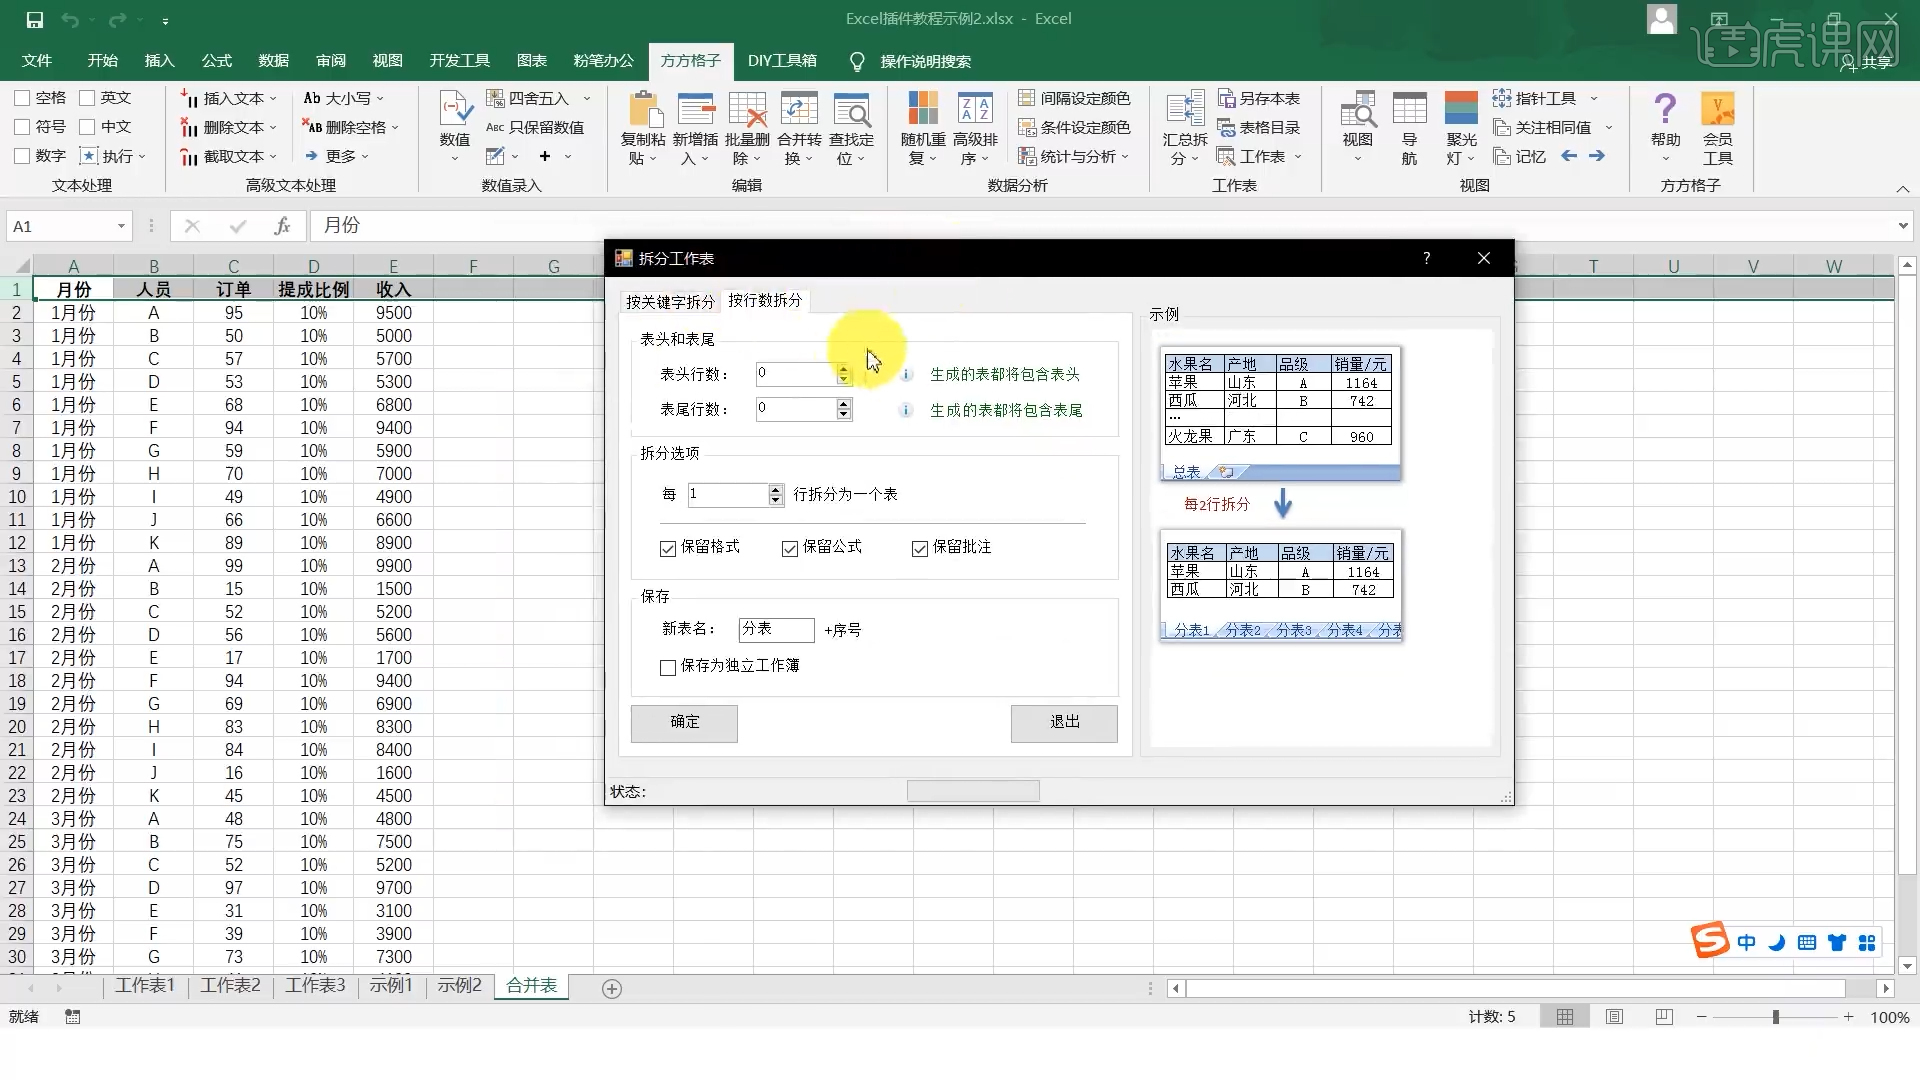1920x1080 pixels.
Task: Toggle the 数字 checkbox
Action: point(22,156)
